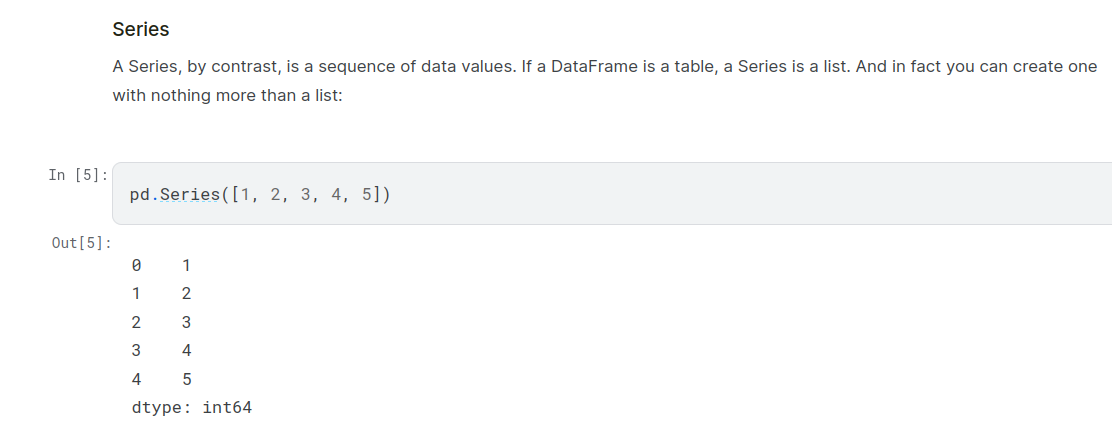Click index label 0 in the output
This screenshot has height=433, width=1112.
tap(136, 266)
